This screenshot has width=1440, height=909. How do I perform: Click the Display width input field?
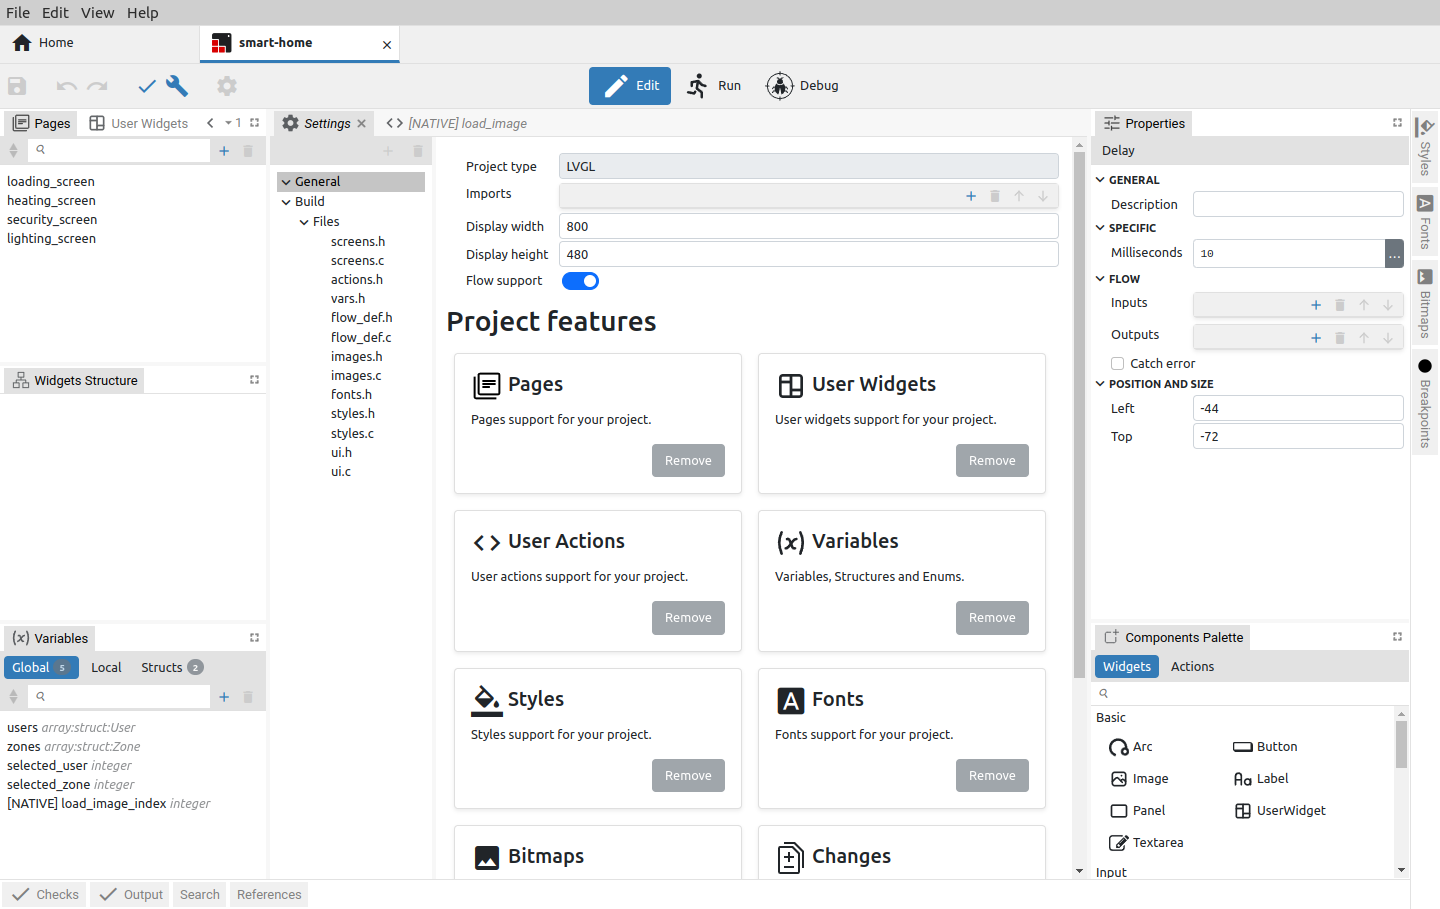(807, 227)
